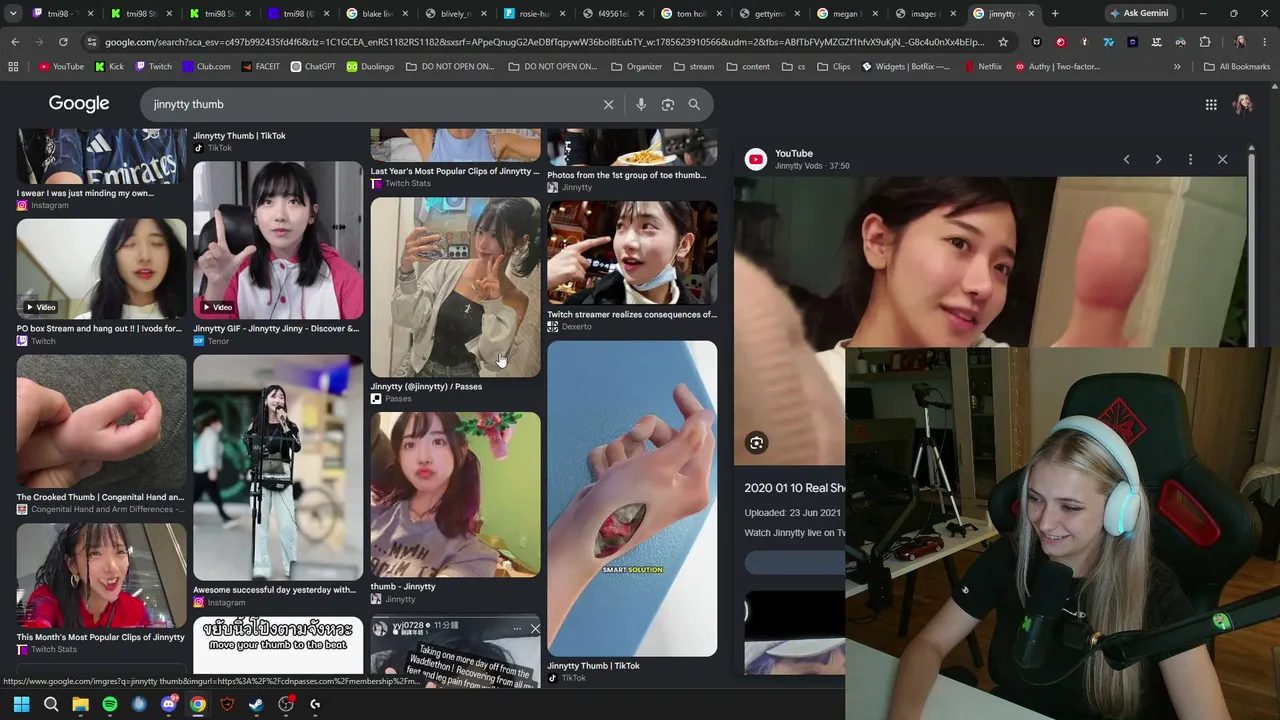This screenshot has height=720, width=1280.
Task: Search inside preview image with Lens
Action: pyautogui.click(x=757, y=443)
